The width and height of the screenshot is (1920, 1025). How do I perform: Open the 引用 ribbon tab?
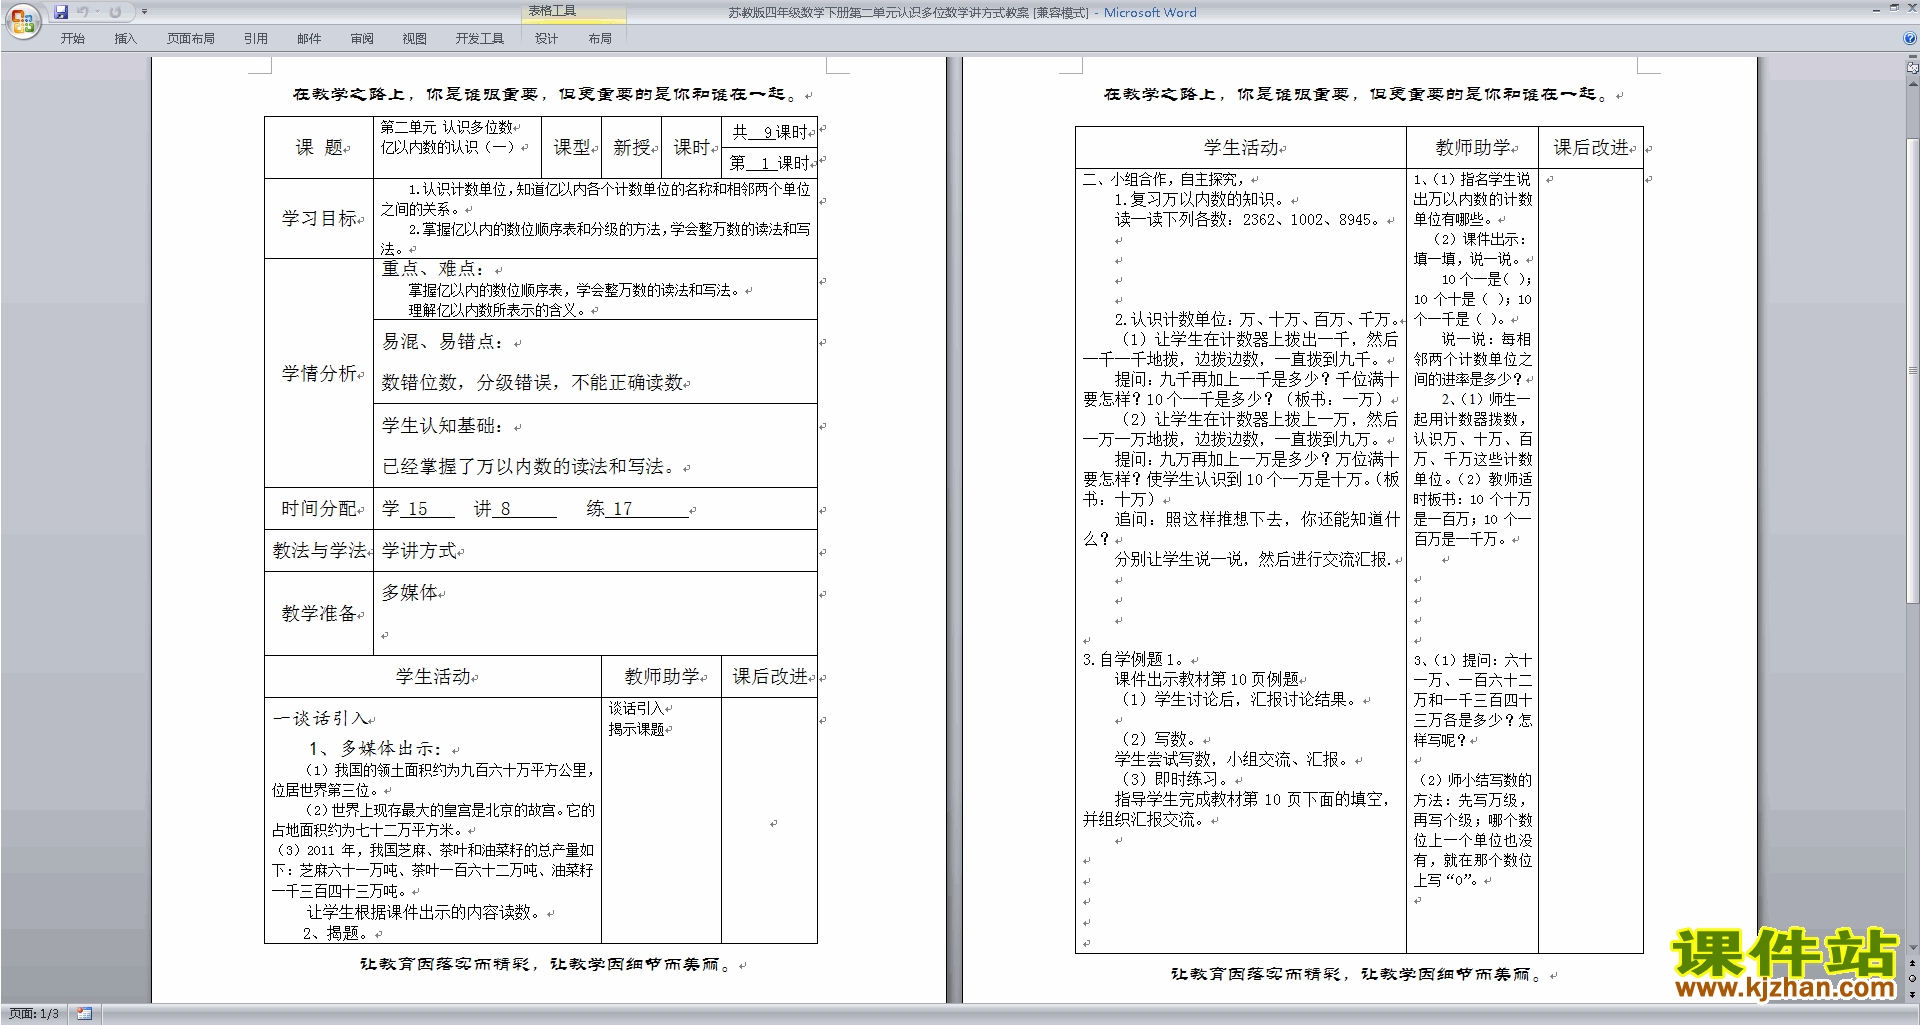point(256,38)
